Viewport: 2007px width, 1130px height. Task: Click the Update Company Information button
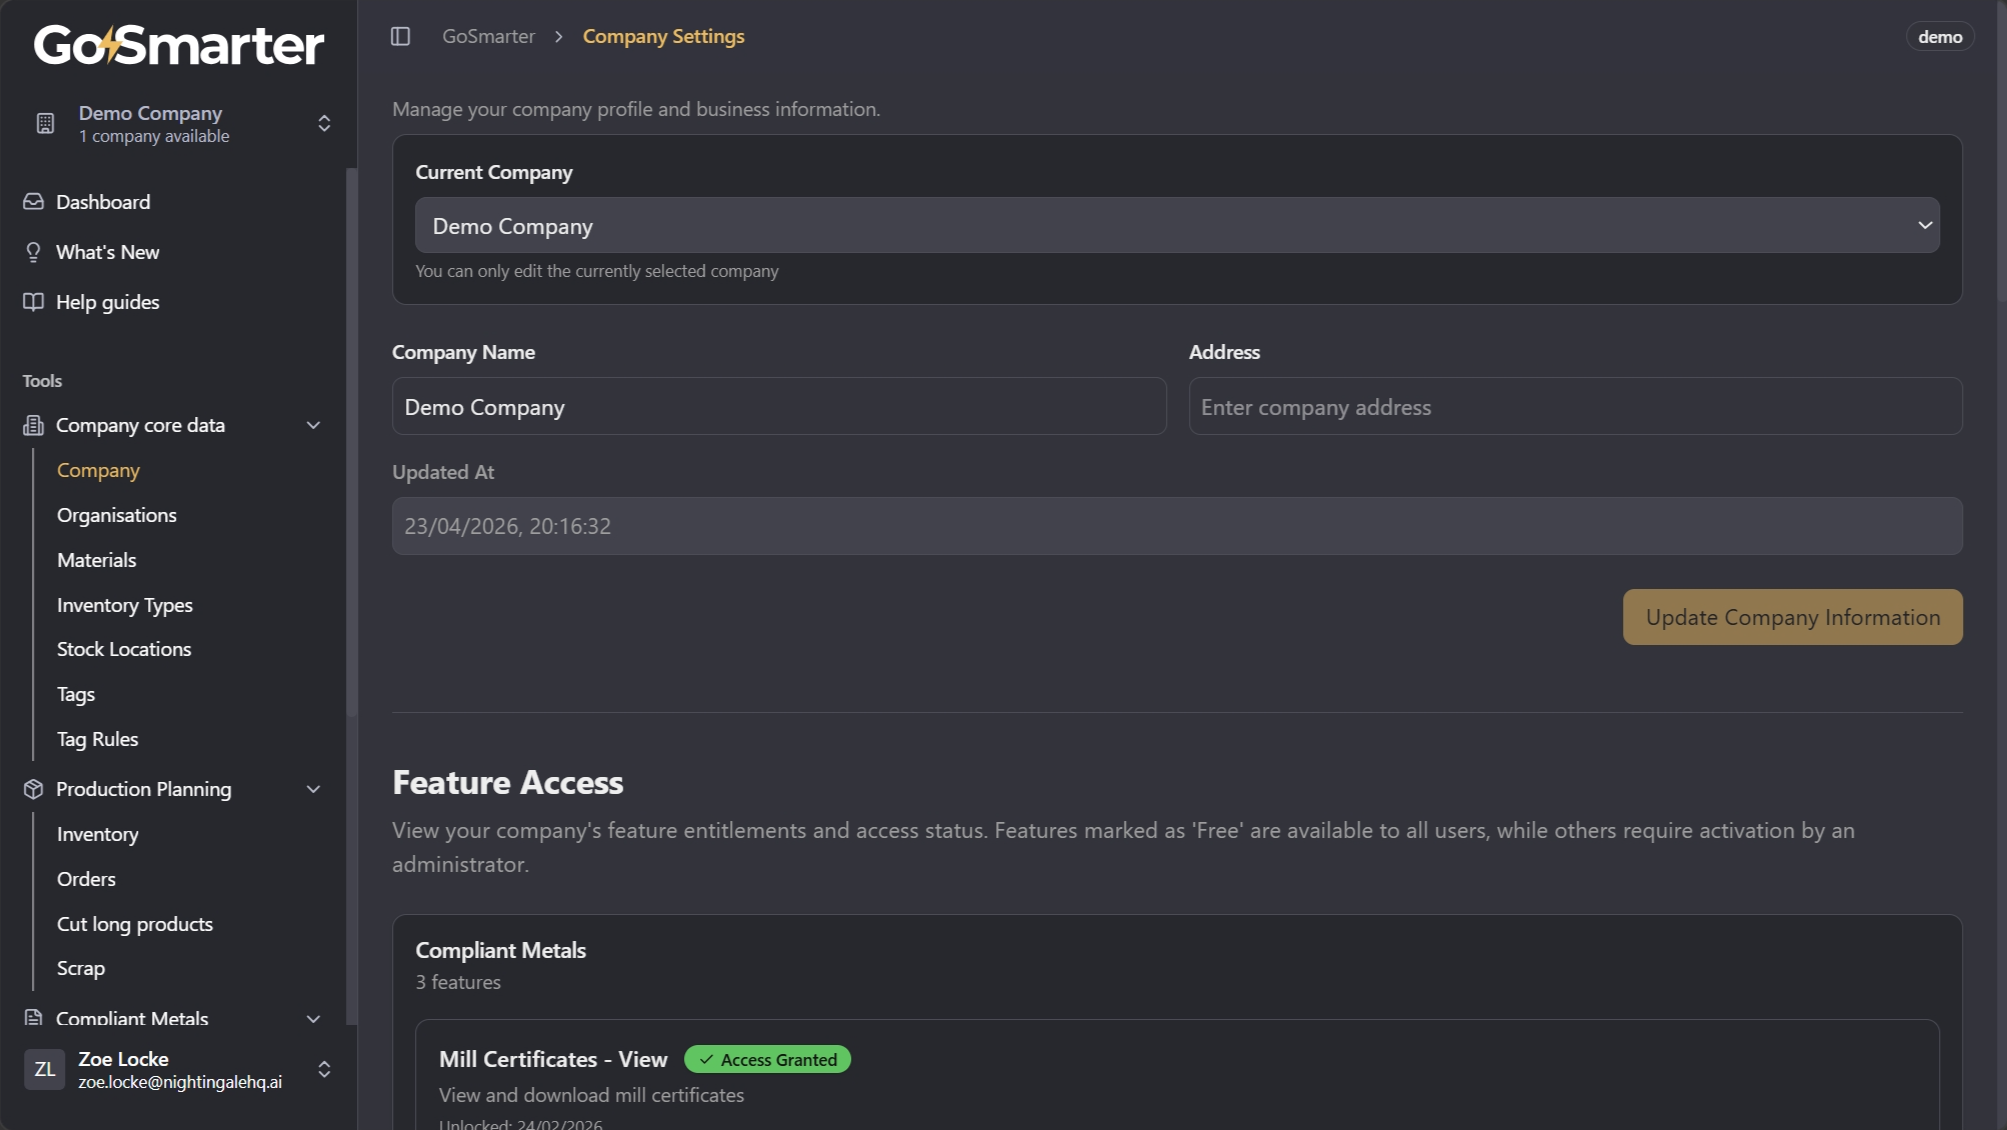(1792, 617)
